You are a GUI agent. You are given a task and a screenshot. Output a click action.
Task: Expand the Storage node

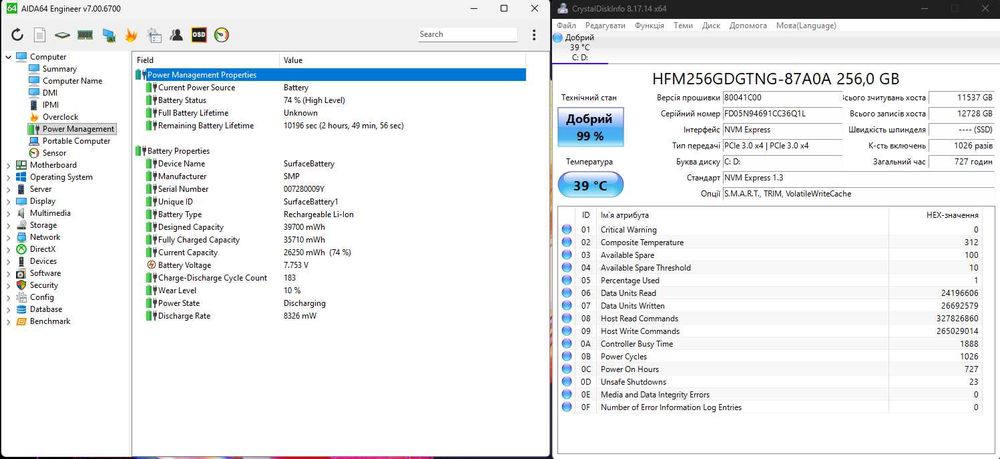point(8,226)
